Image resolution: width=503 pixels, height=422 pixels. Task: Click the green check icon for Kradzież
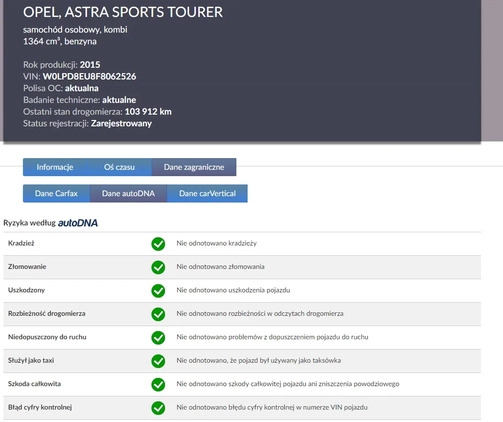(158, 244)
